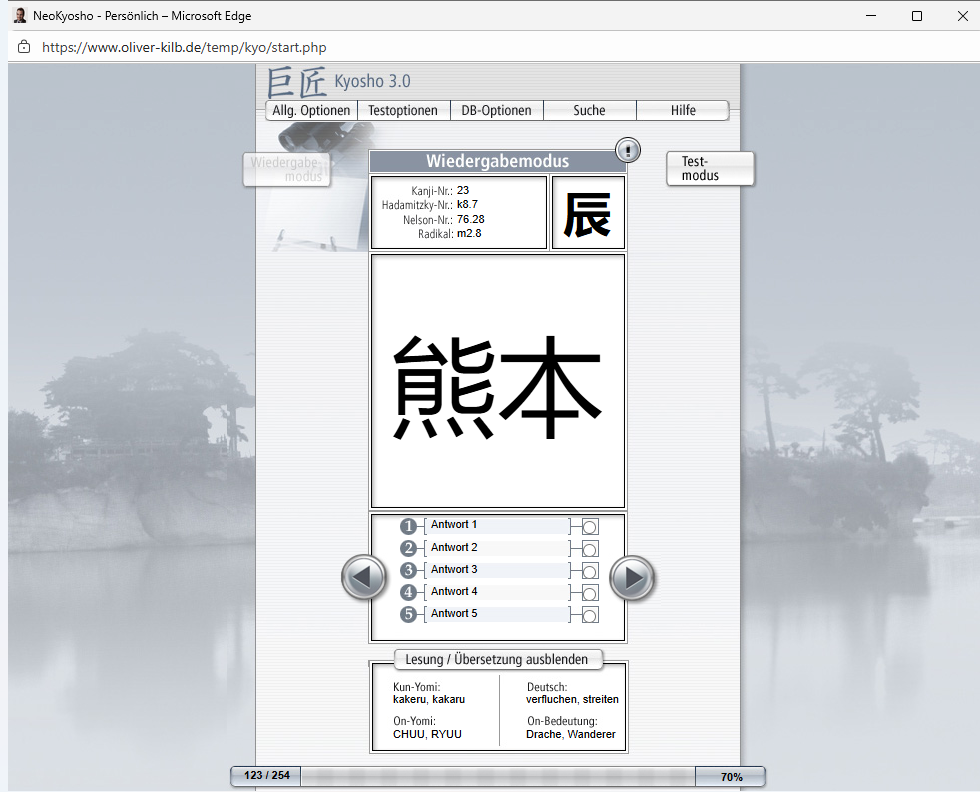
Task: Click the numbered circle 5 icon
Action: 408,614
